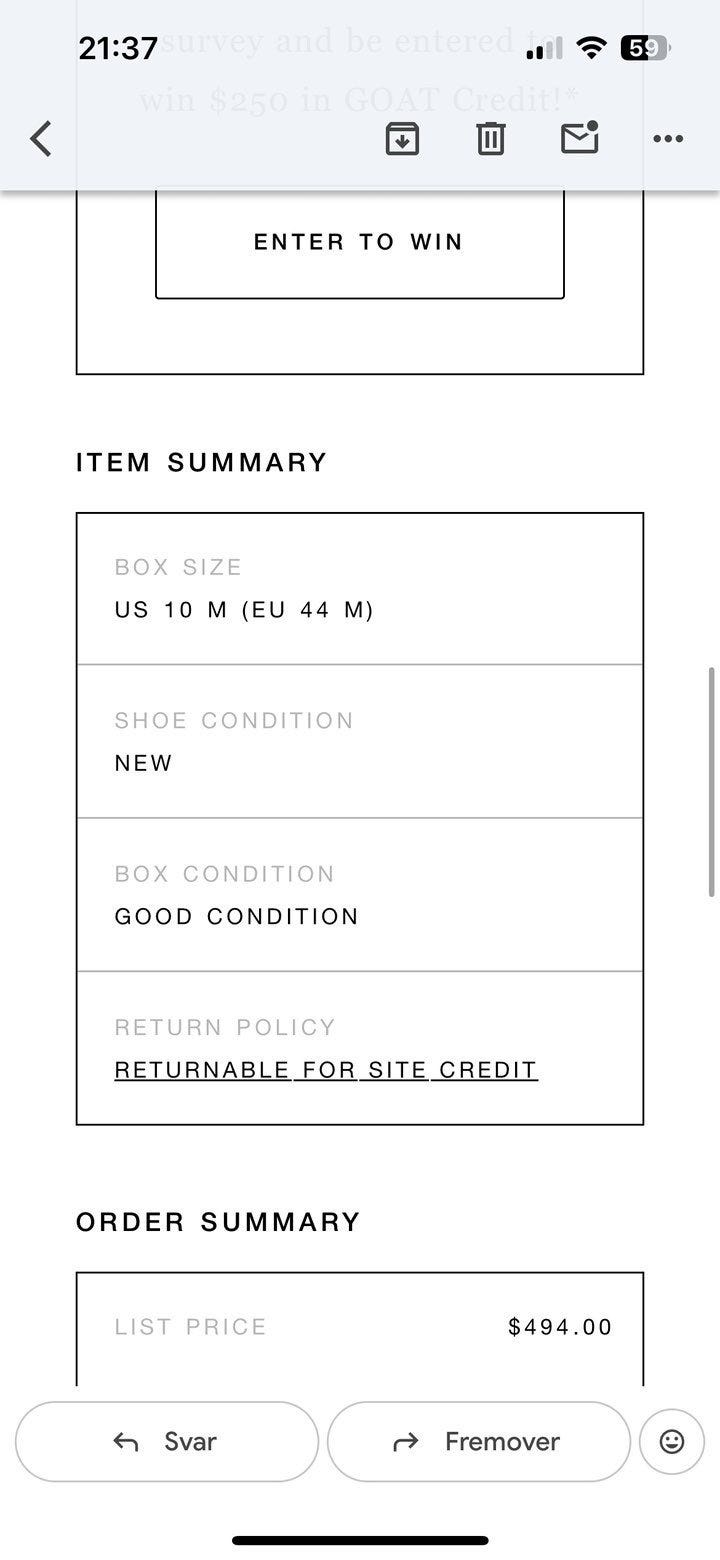Tap the $494.00 list price
The height and width of the screenshot is (1560, 720).
click(560, 1327)
